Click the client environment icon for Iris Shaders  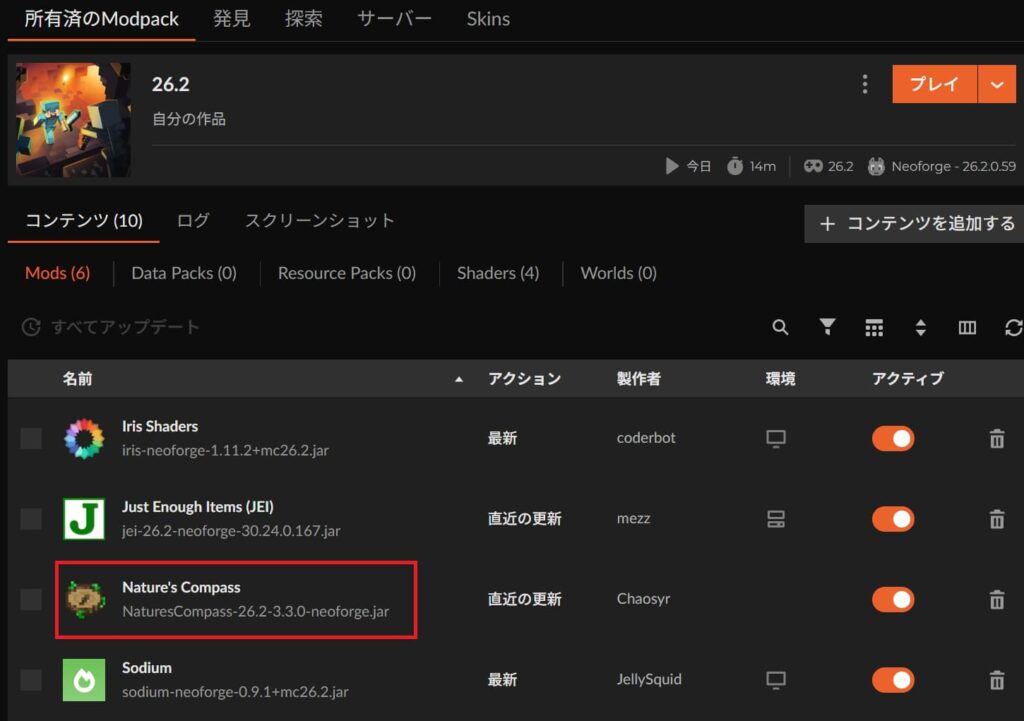[x=776, y=438]
